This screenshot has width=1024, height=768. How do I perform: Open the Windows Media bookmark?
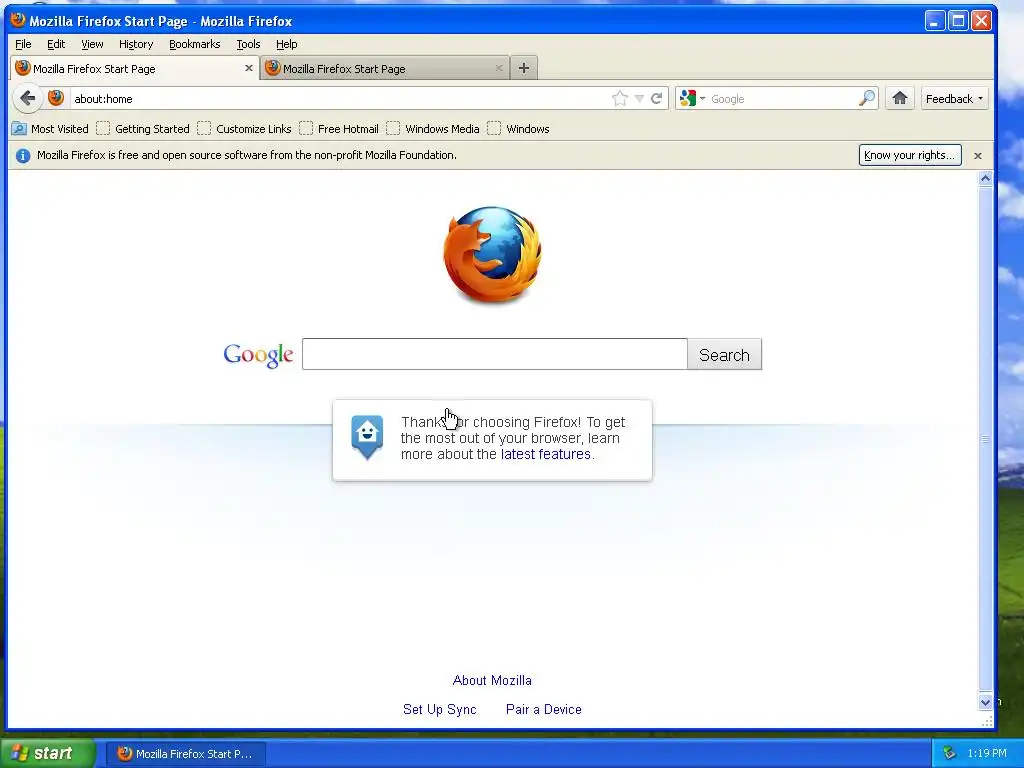point(433,129)
